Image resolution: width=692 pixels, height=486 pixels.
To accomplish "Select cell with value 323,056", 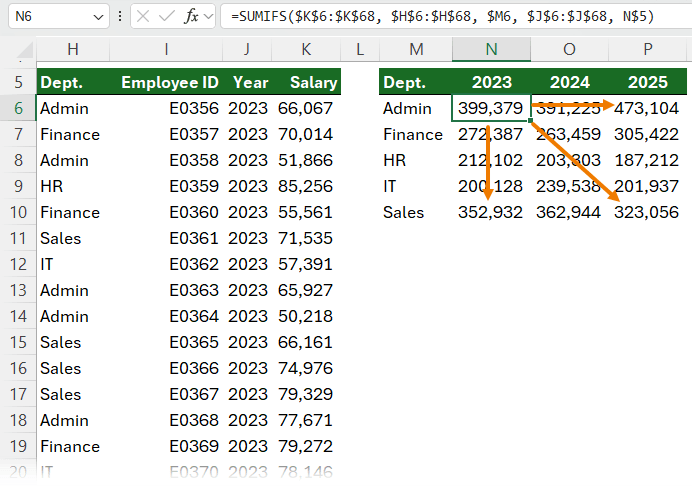I will 647,212.
